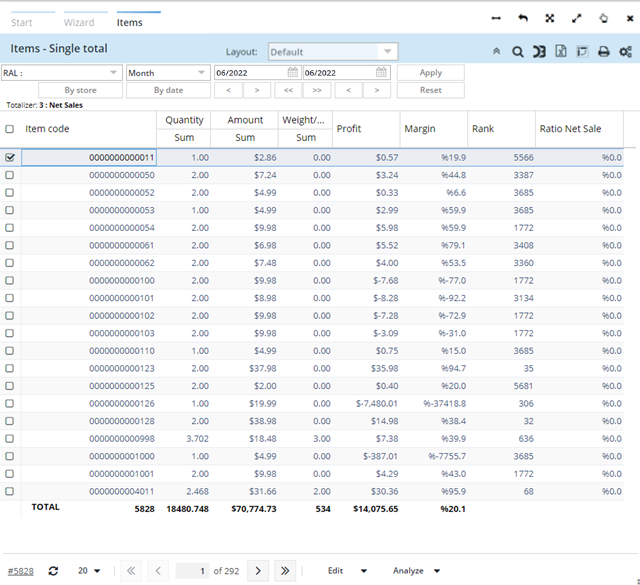640x585 pixels.
Task: Click the Apply button
Action: click(430, 73)
